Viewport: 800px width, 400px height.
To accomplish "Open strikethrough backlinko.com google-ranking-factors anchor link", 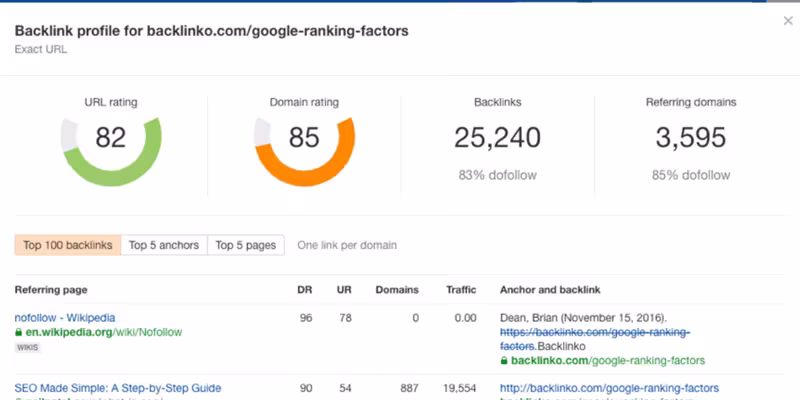I will (595, 339).
